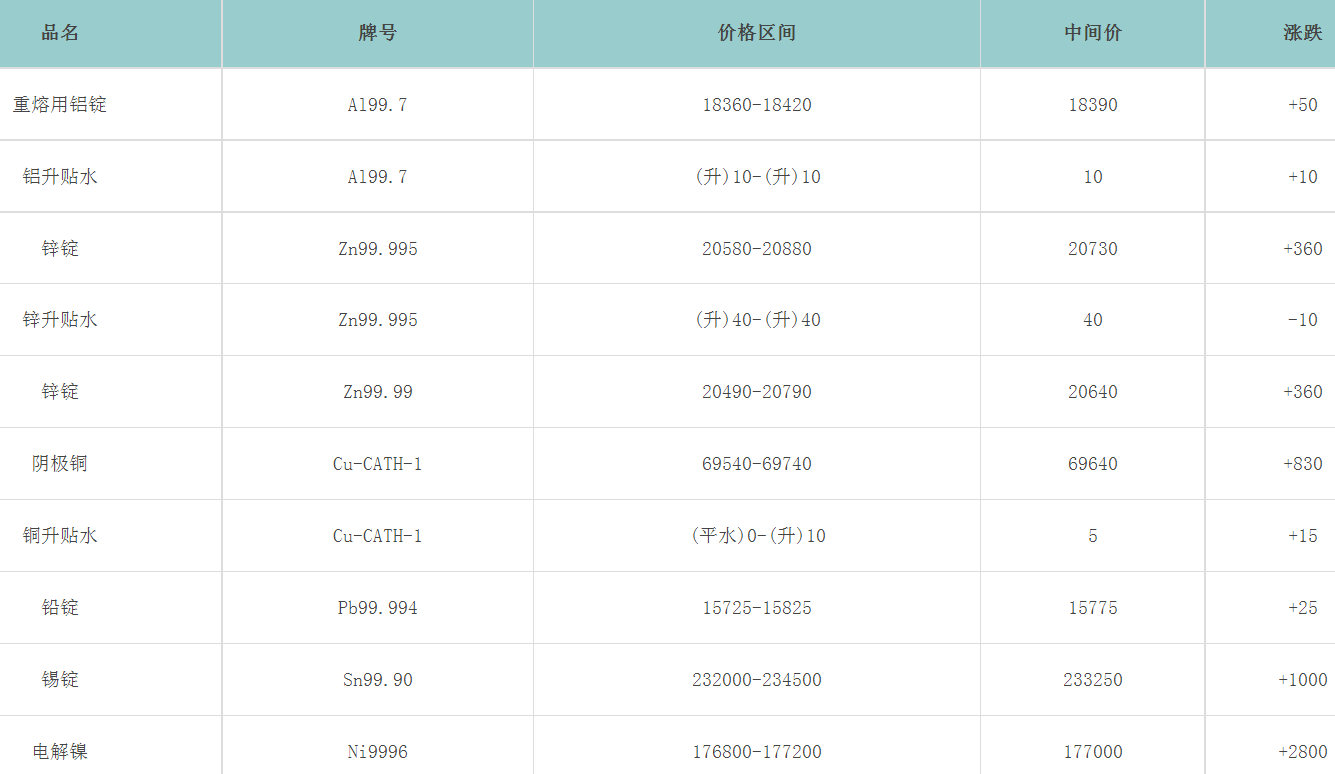This screenshot has height=774, width=1335.
Task: Click the 价格区间 column header
Action: 756,32
